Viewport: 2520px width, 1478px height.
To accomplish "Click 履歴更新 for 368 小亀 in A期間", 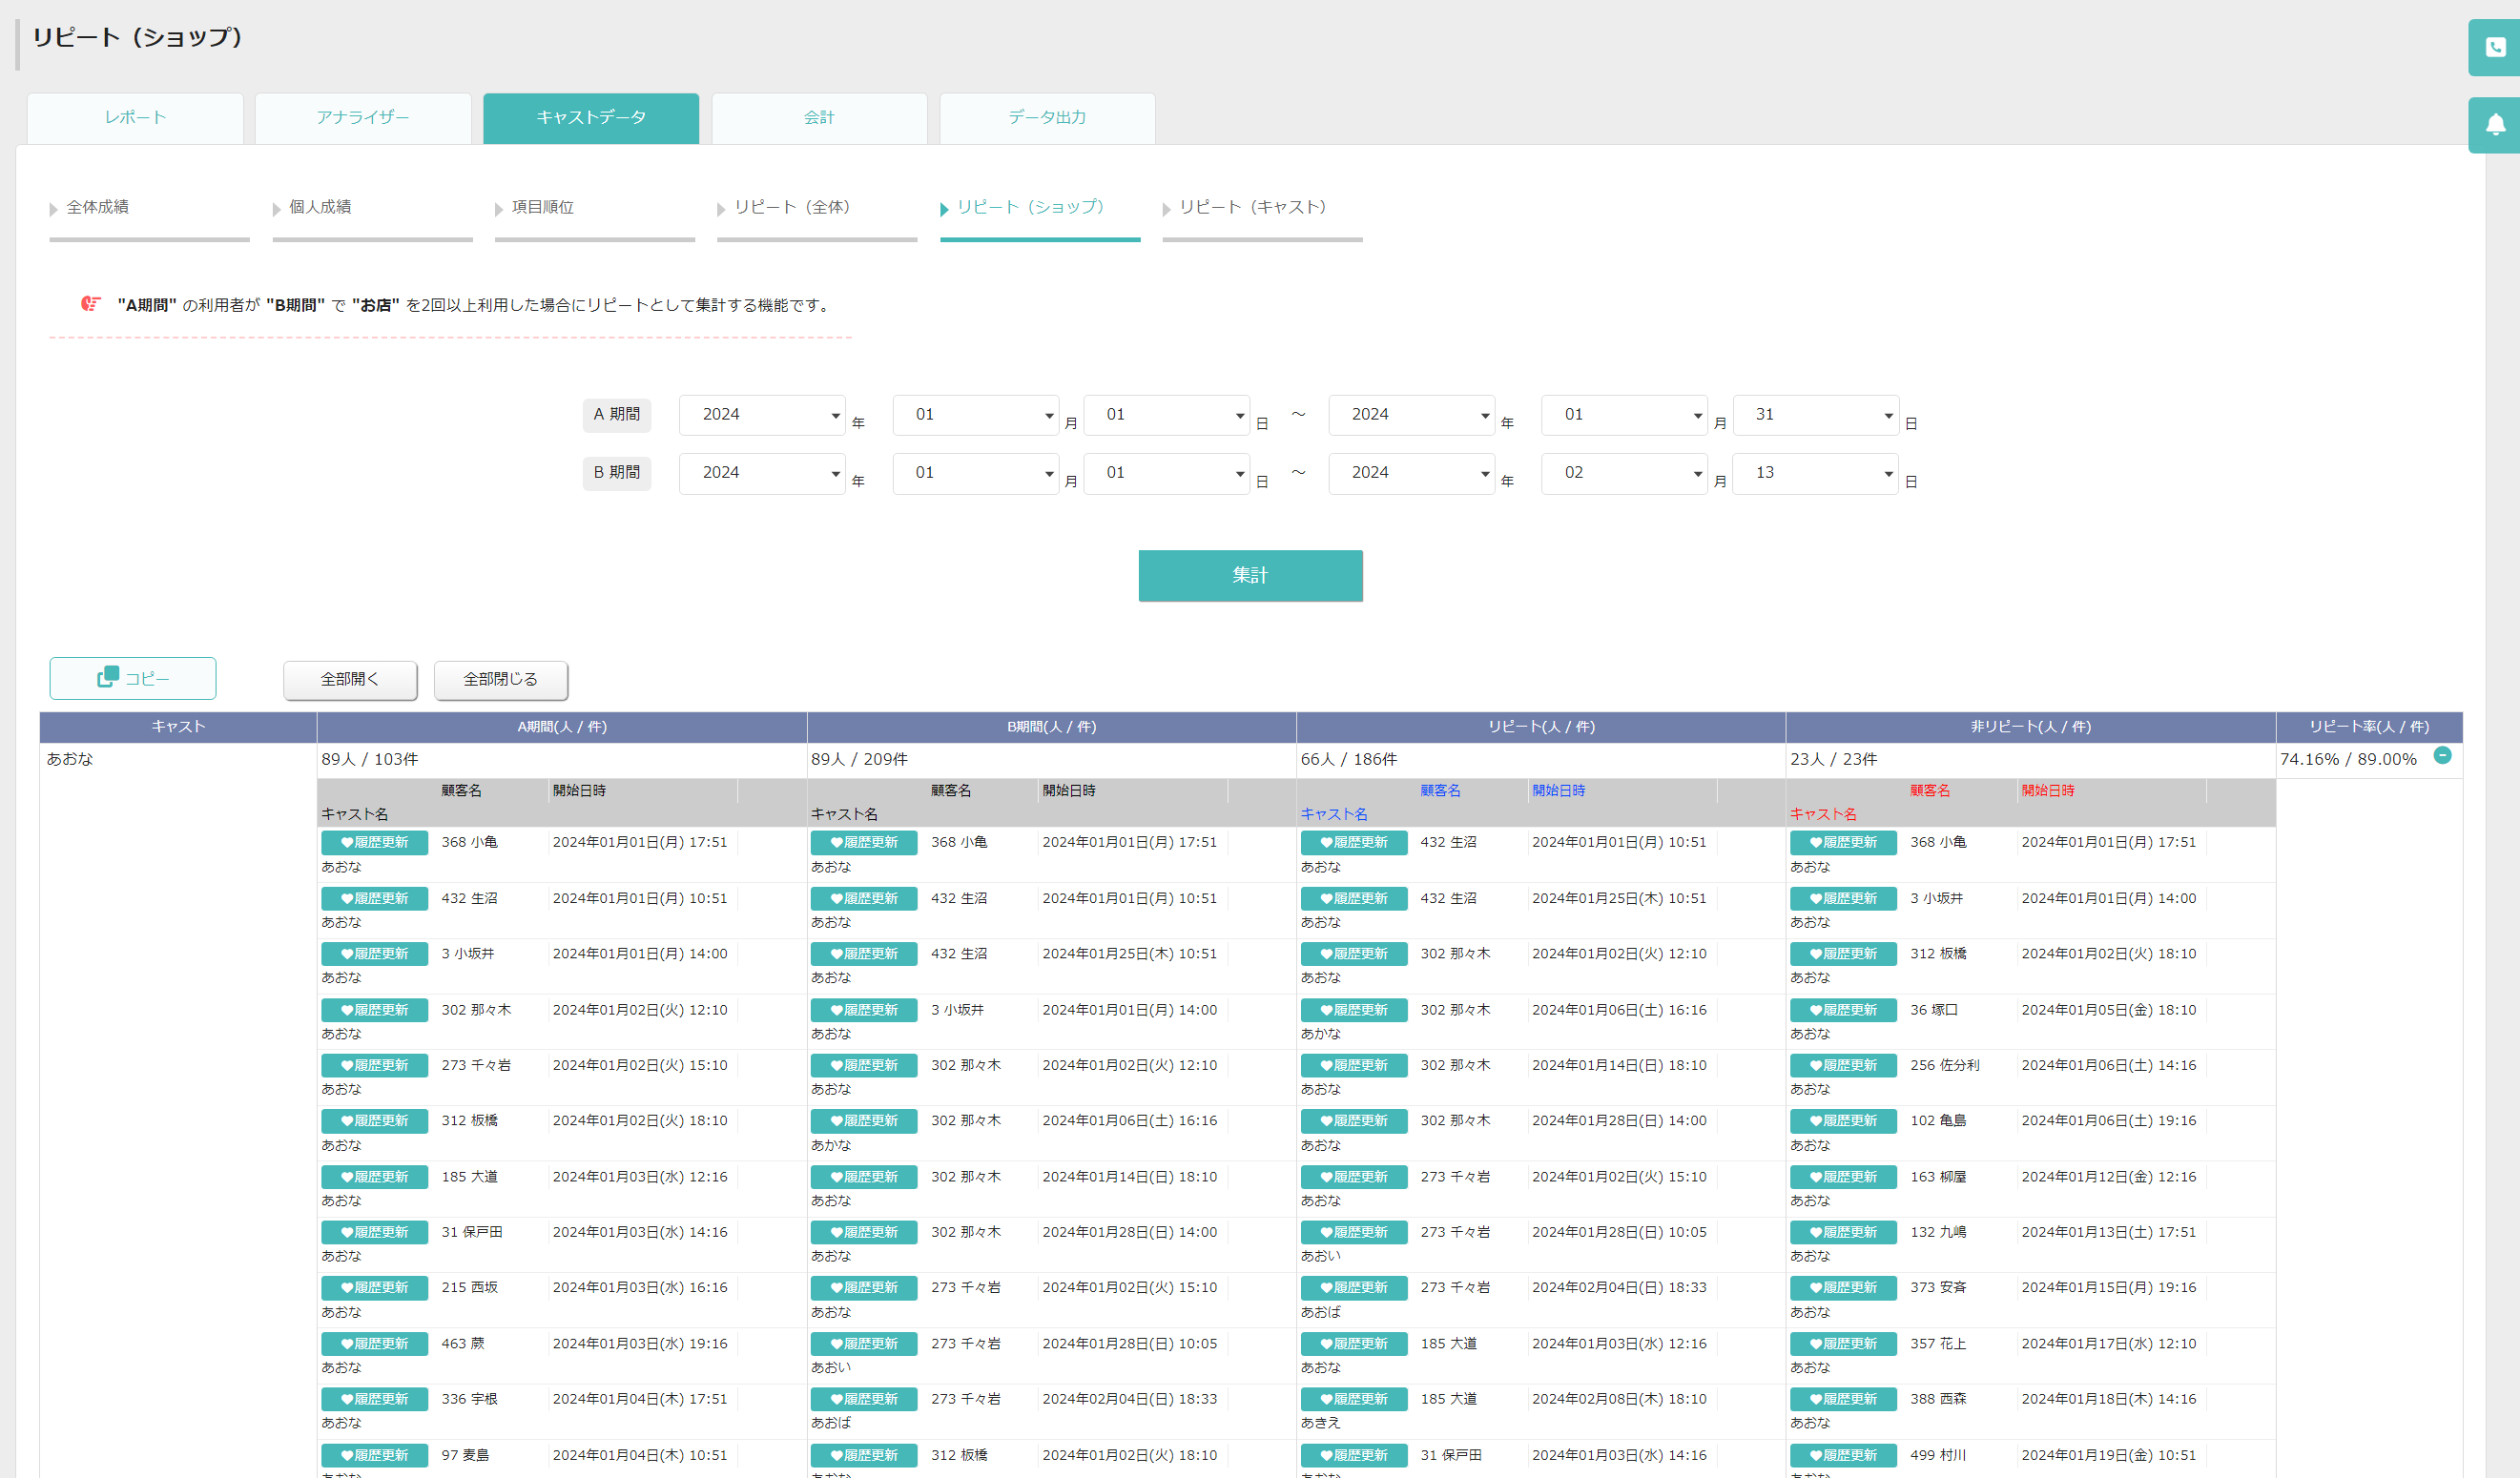I will point(374,842).
